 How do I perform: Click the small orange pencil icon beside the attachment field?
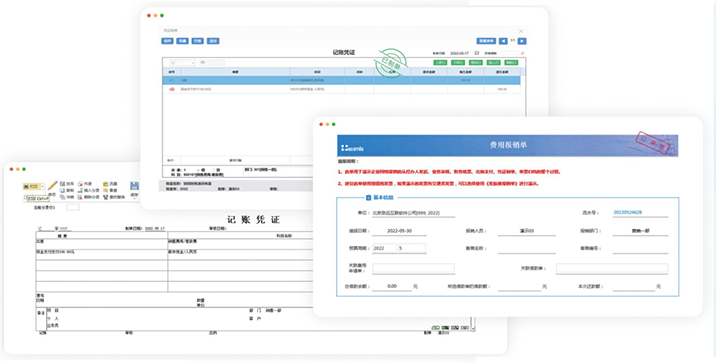tap(523, 53)
